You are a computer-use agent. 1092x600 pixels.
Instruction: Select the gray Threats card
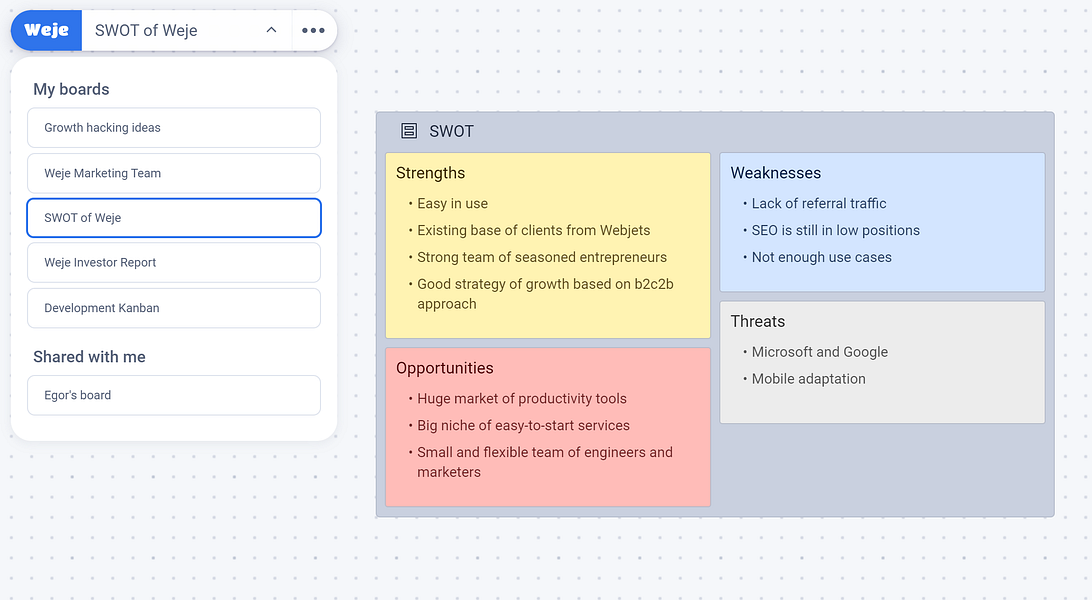pos(882,362)
